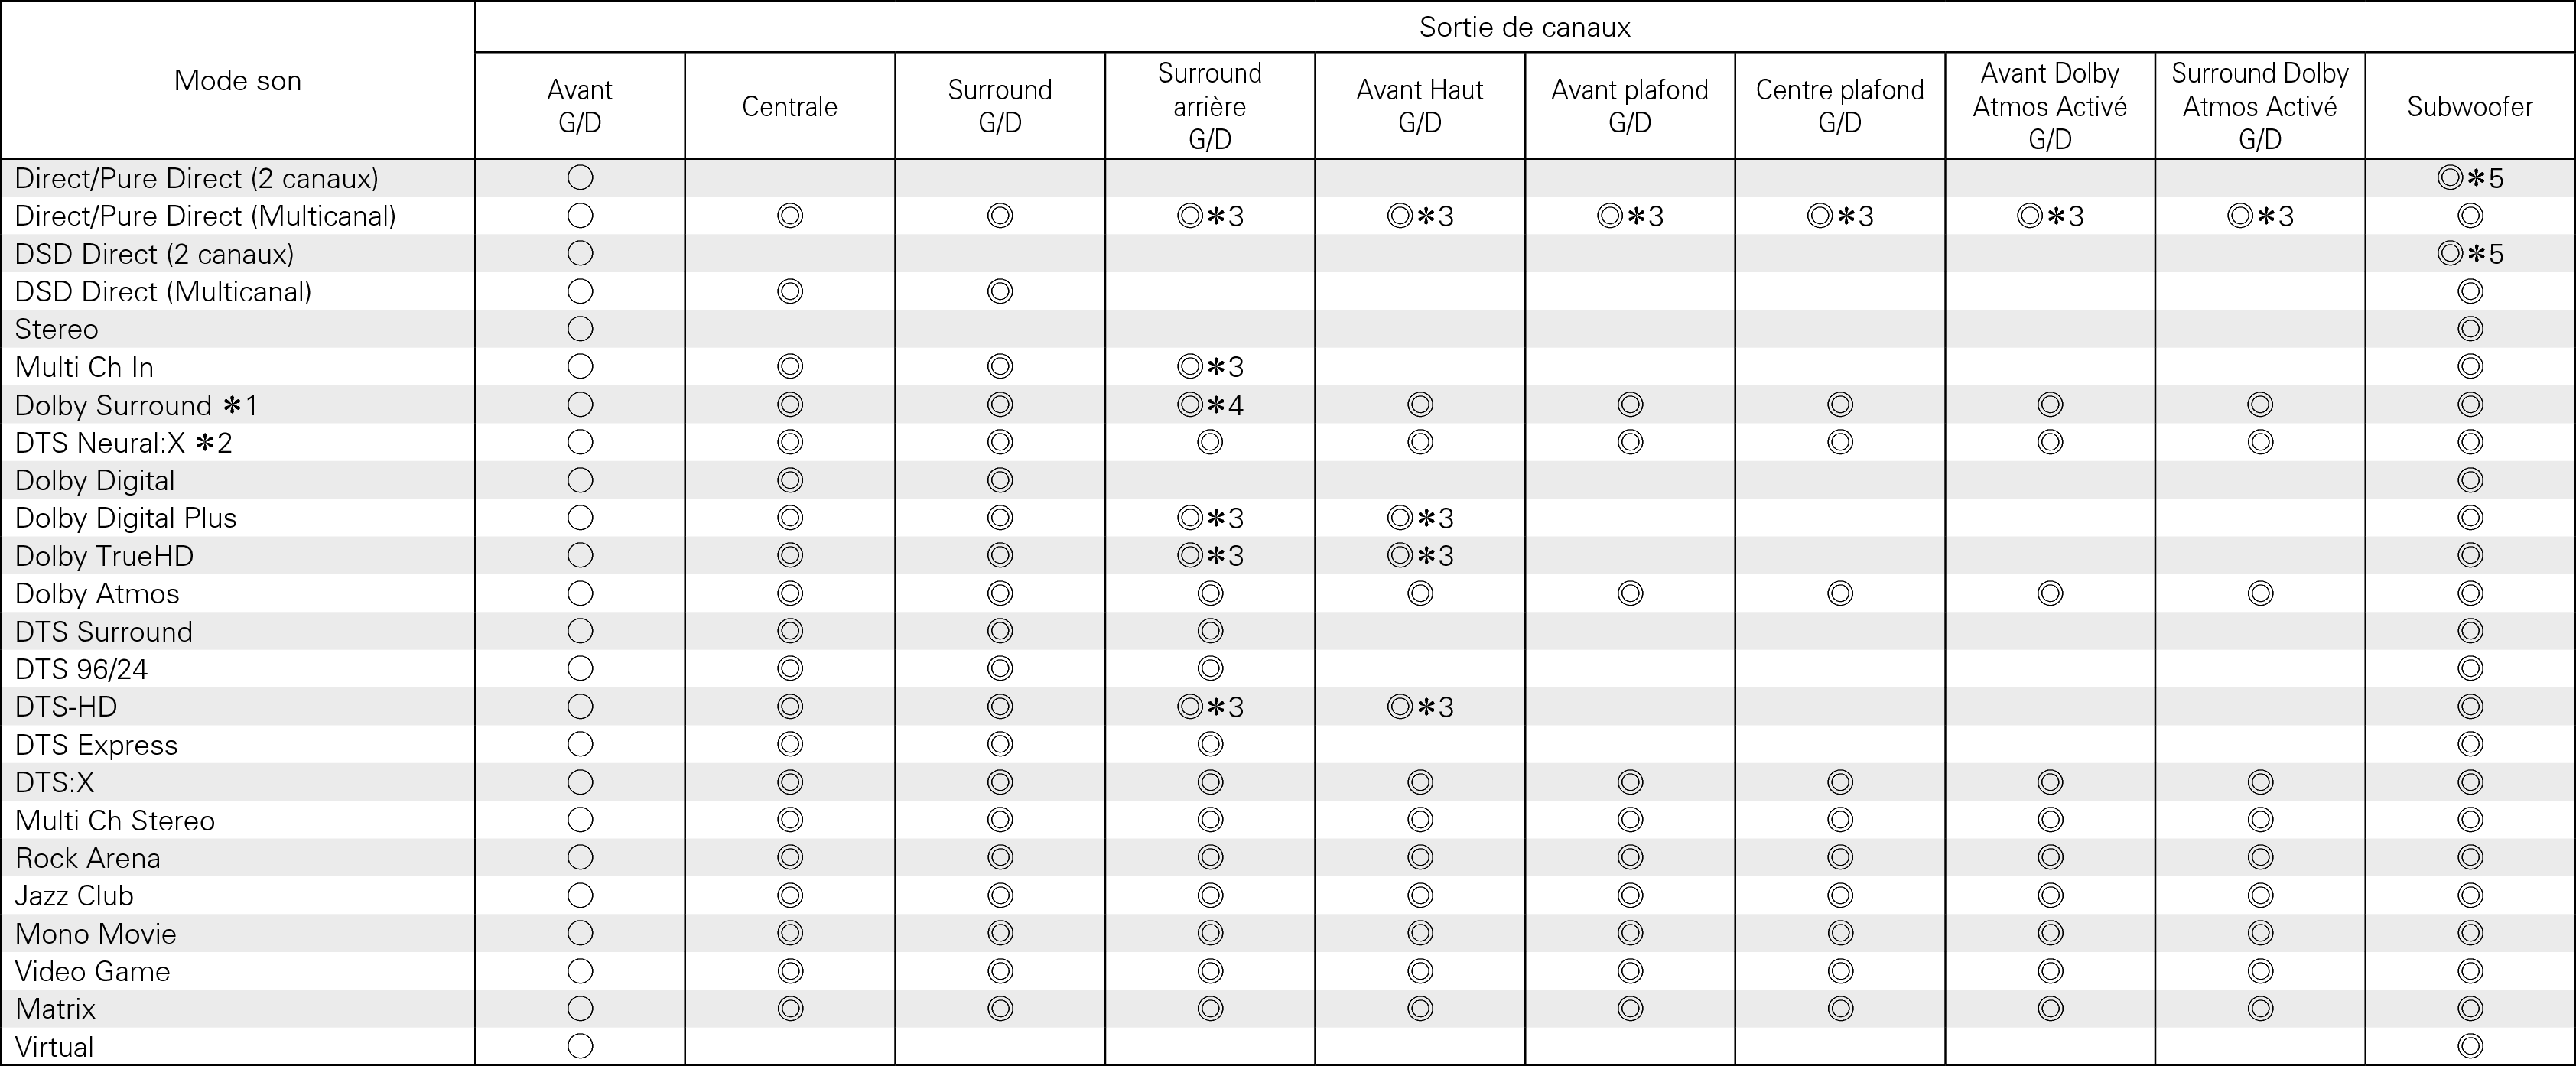Select the Centrale column header
2576x1066 pixels.
tap(789, 106)
